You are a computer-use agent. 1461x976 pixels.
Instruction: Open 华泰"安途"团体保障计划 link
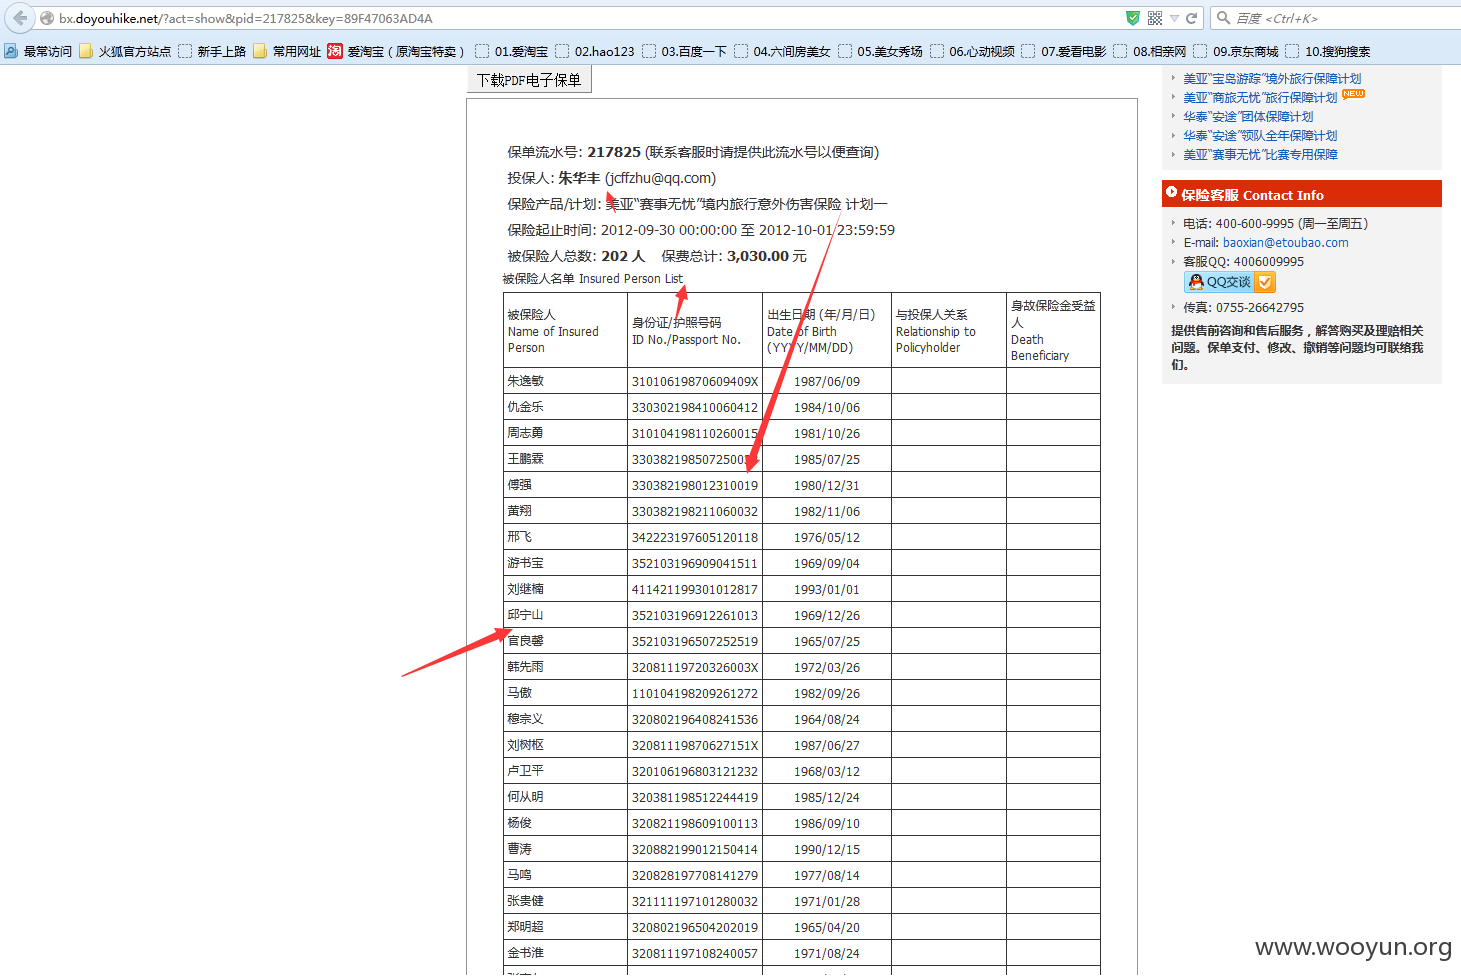pos(1248,116)
